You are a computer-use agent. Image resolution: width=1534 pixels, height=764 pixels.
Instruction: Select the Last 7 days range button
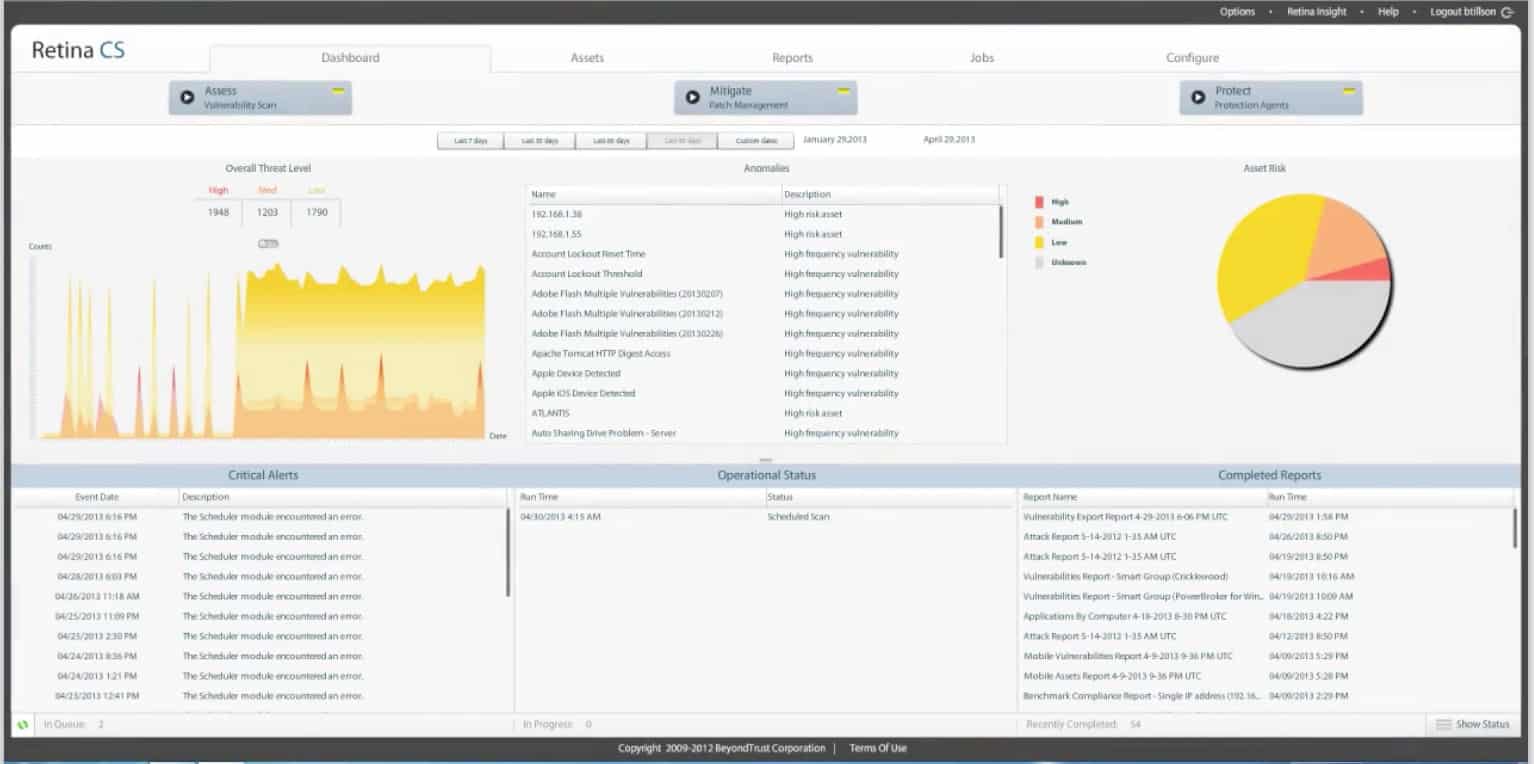(471, 141)
